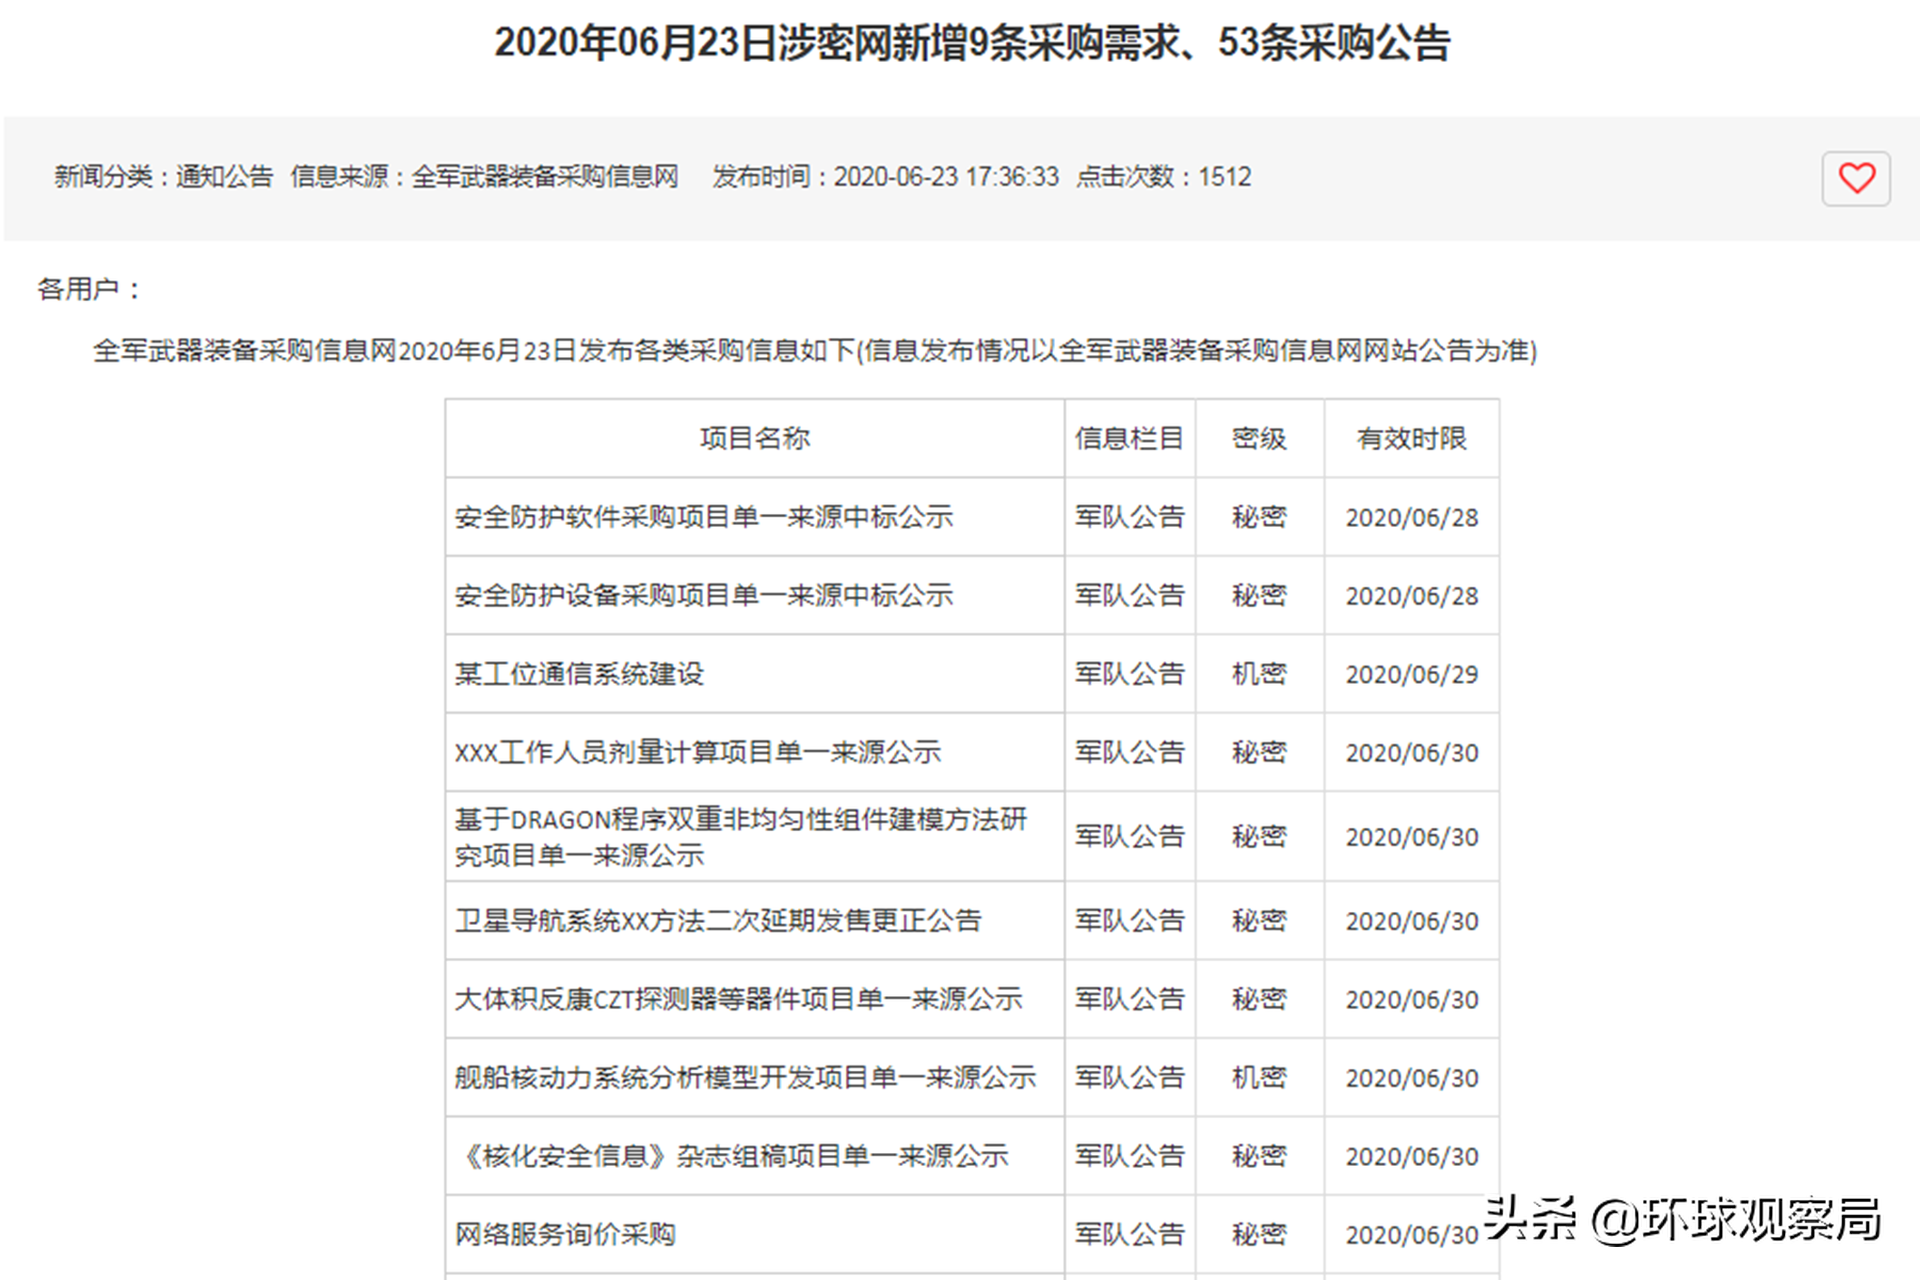Screen dimensions: 1920x1280
Task: Click 新闻分类：通知公告 text
Action: click(x=164, y=177)
